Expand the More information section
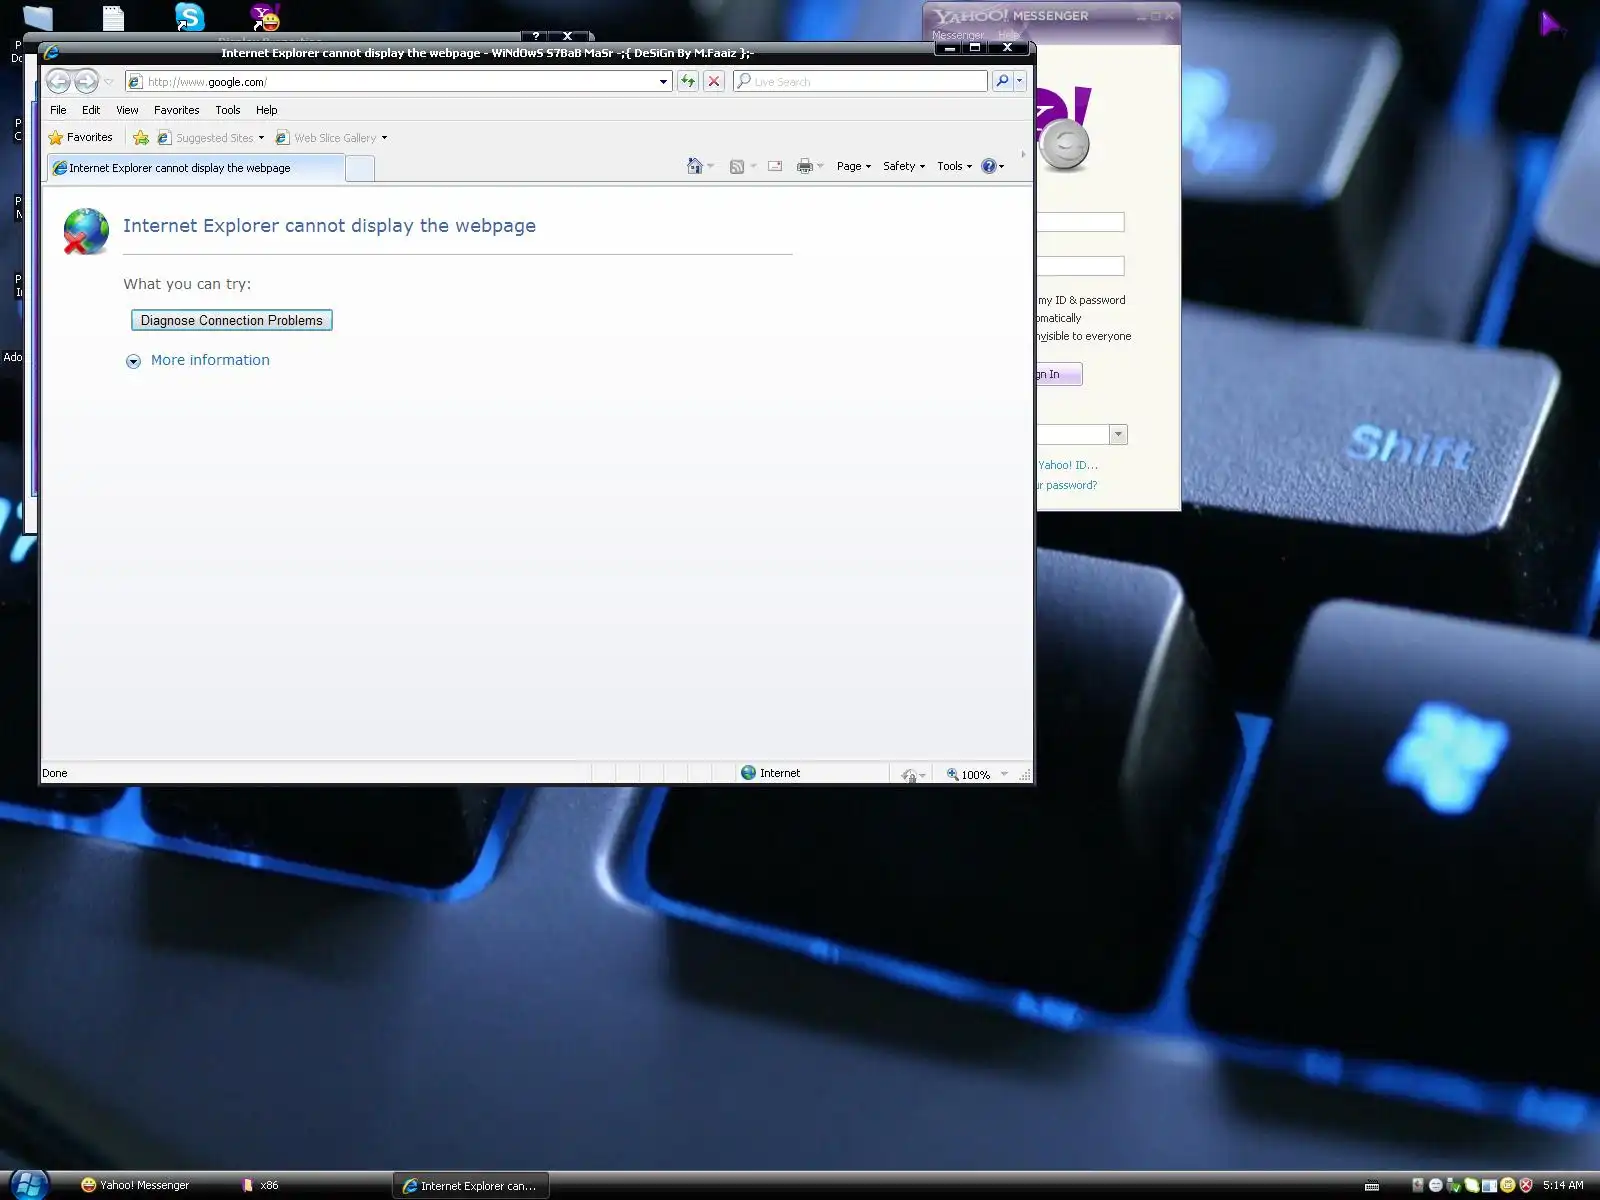 tap(210, 360)
